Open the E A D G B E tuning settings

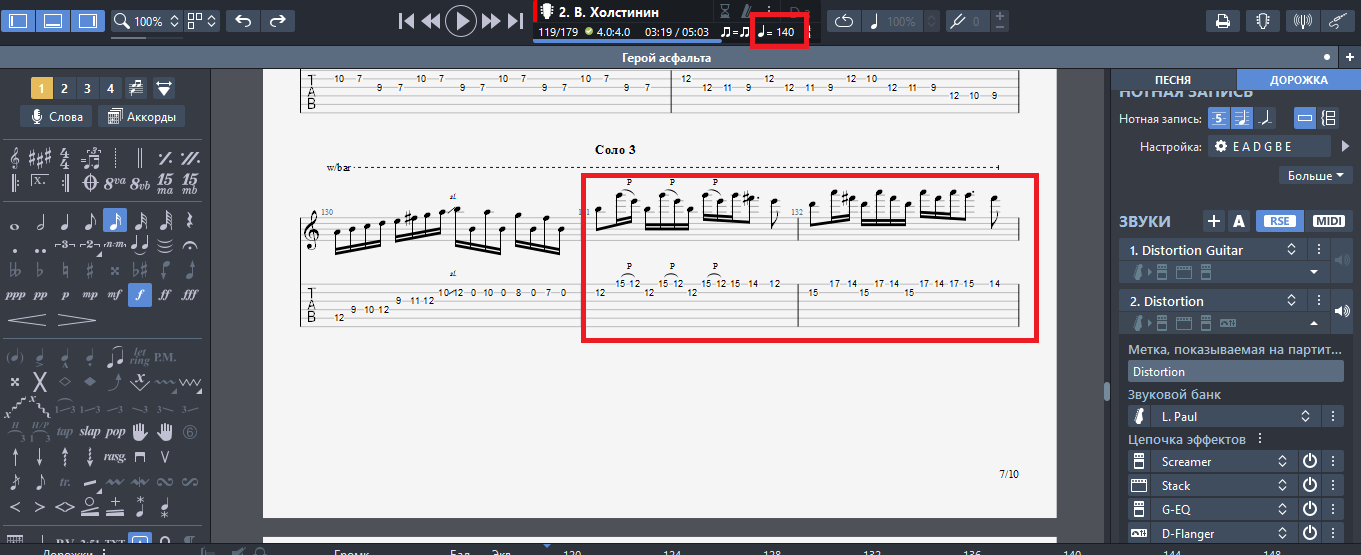point(1270,146)
